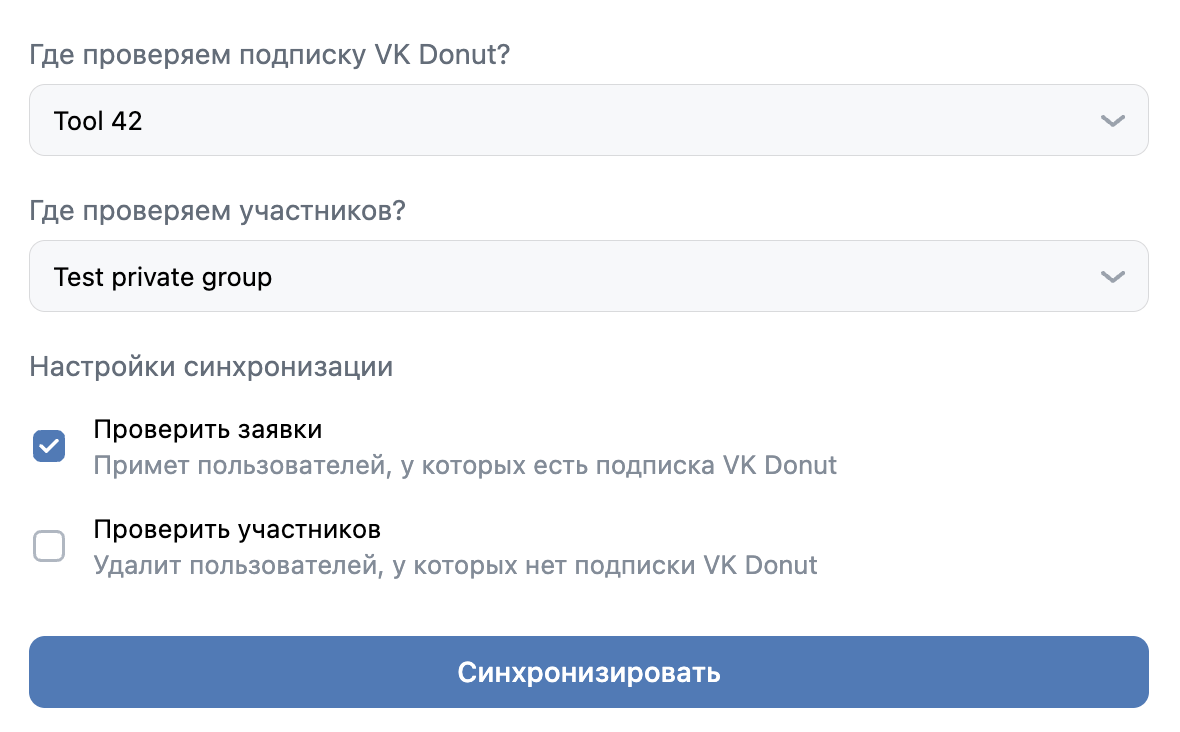Click the 'Где проверяем подписку VK Donut?' label
The width and height of the screenshot is (1180, 732).
coord(270,55)
